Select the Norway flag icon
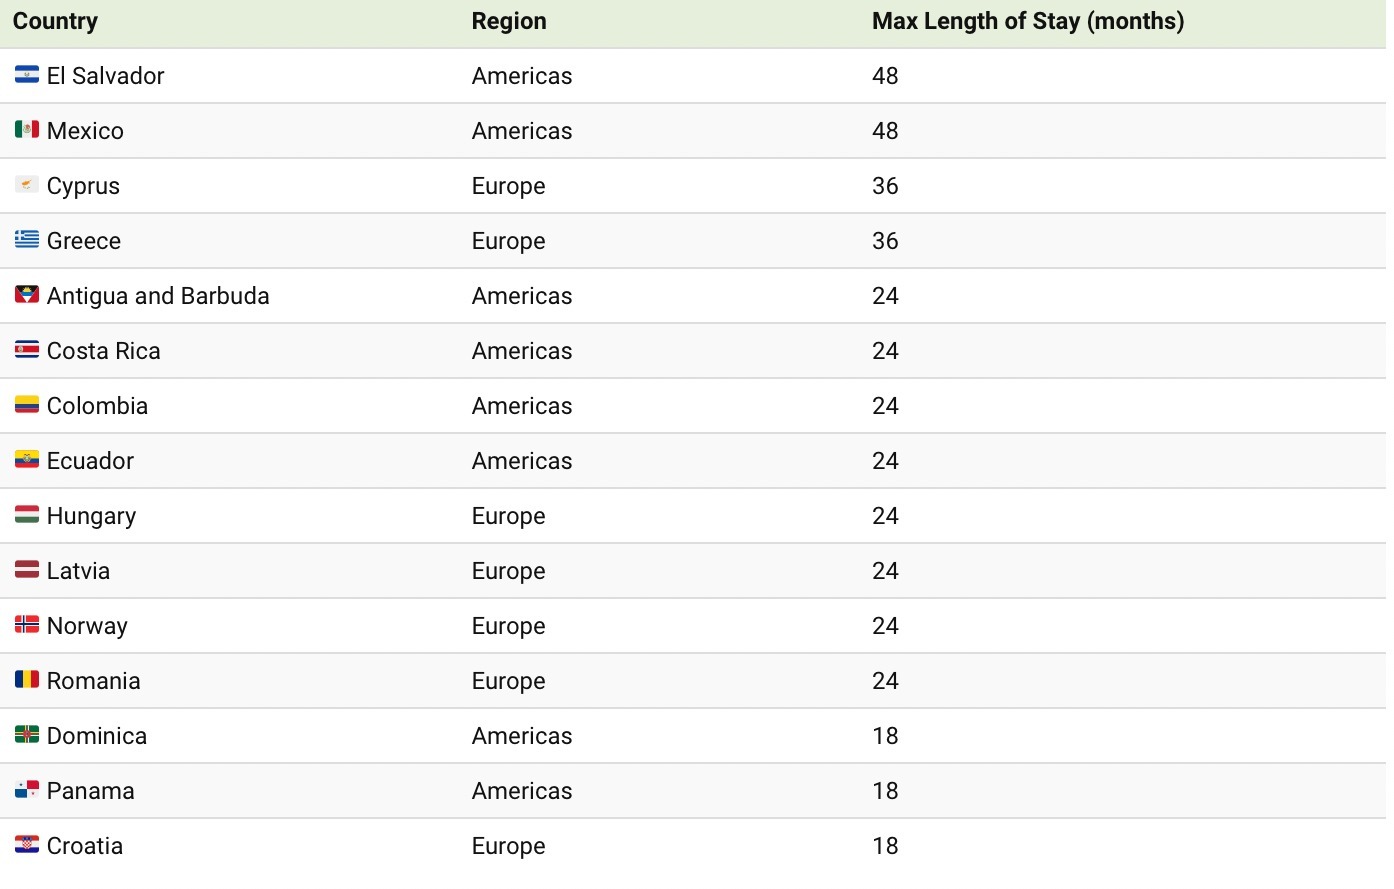1394x889 pixels. tap(27, 625)
